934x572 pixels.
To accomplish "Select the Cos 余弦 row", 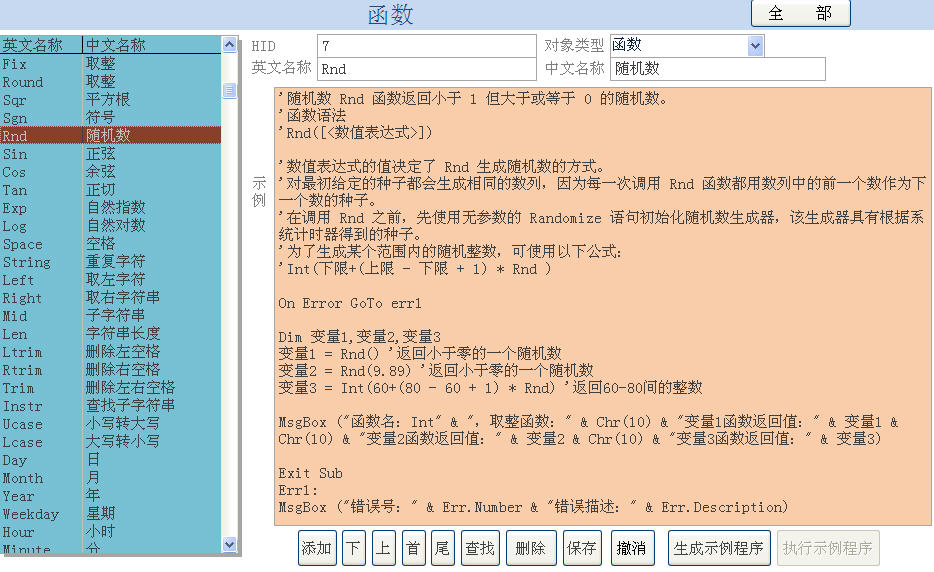I will coord(110,172).
